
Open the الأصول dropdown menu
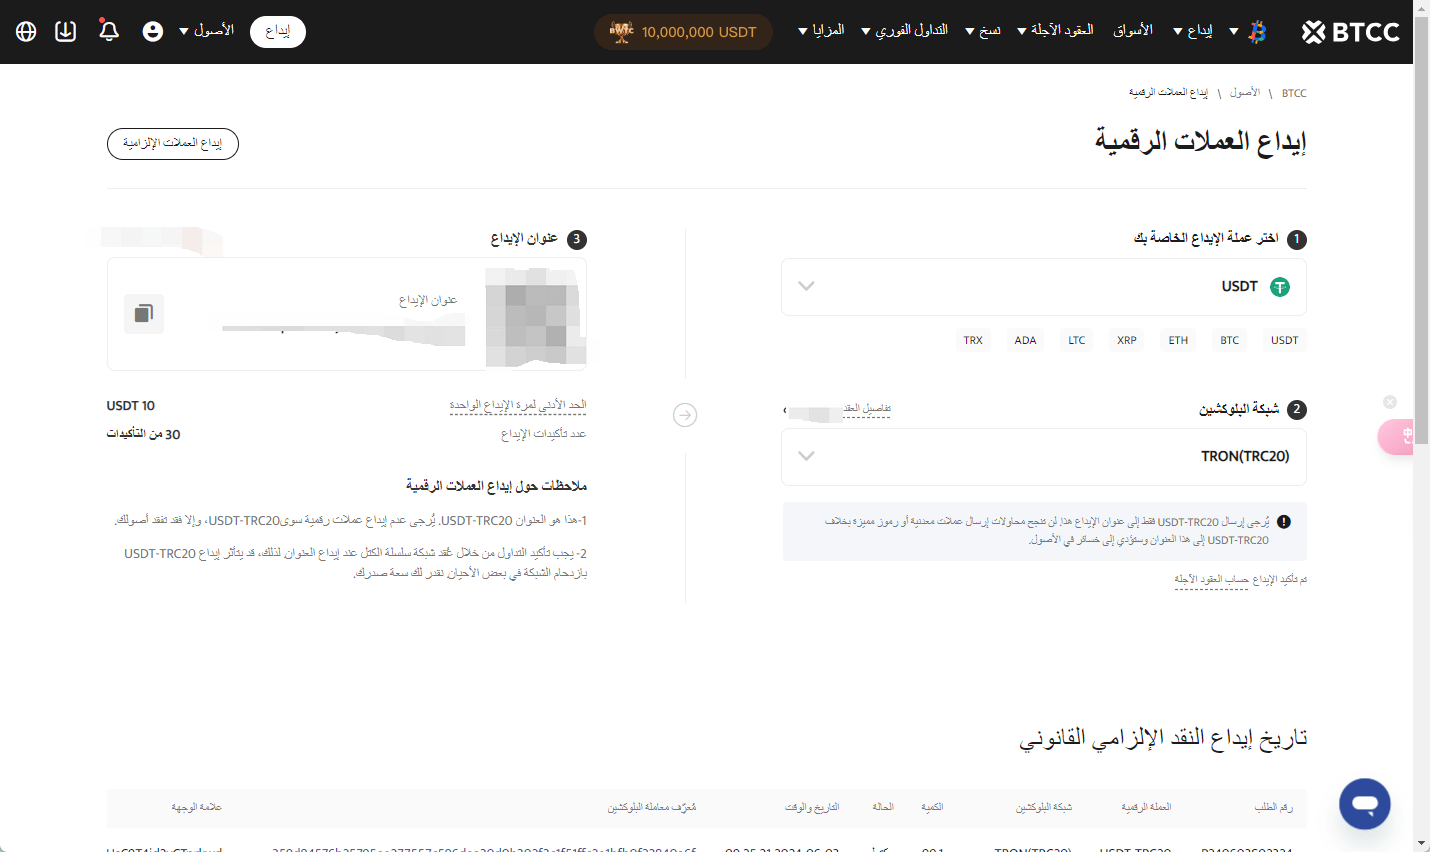207,31
